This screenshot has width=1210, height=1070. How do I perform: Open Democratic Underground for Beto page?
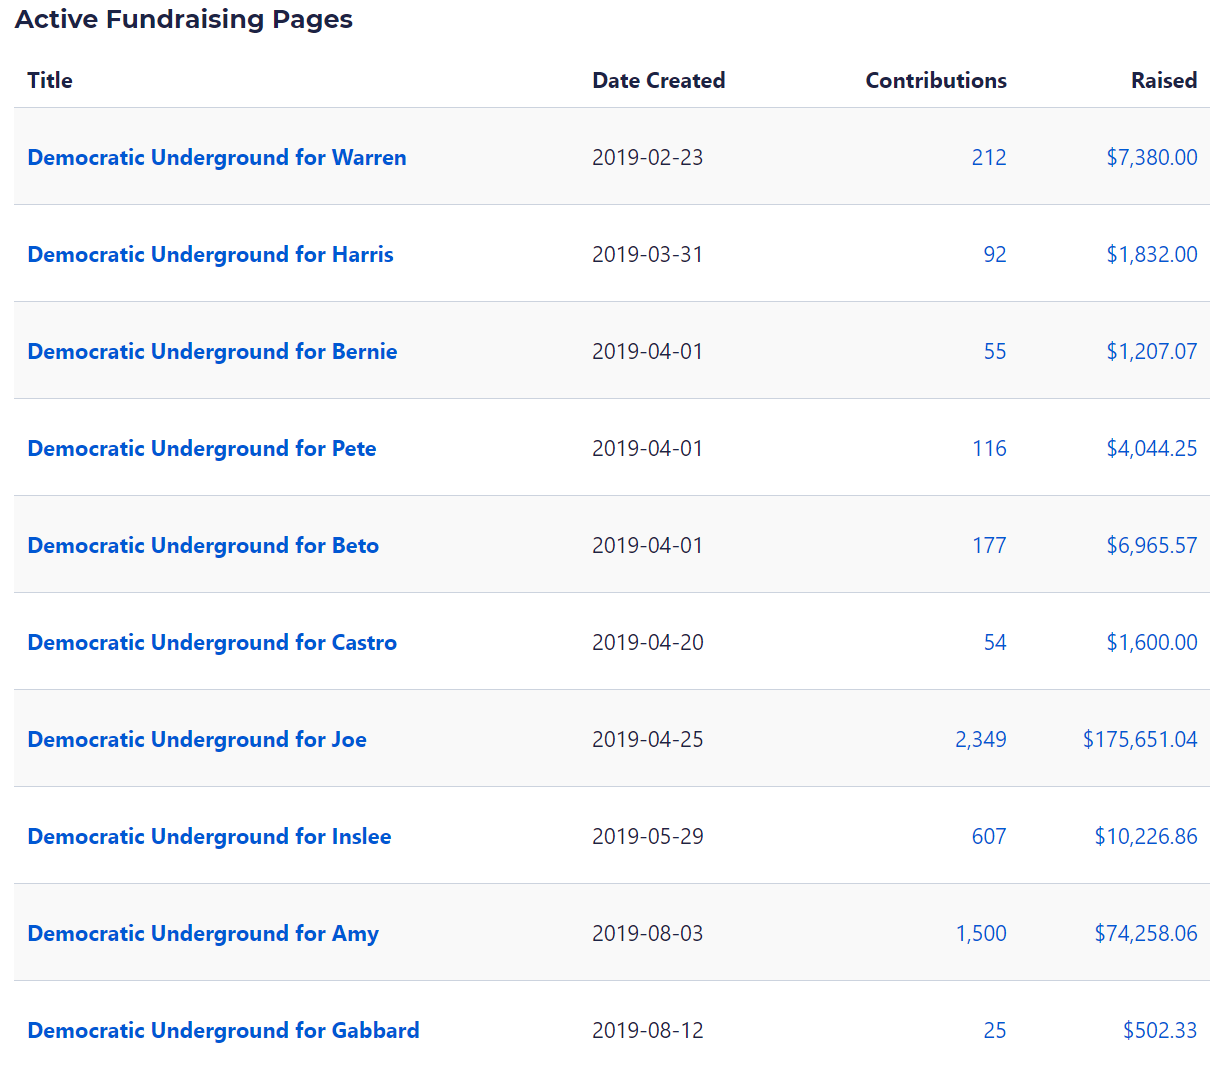click(x=203, y=545)
